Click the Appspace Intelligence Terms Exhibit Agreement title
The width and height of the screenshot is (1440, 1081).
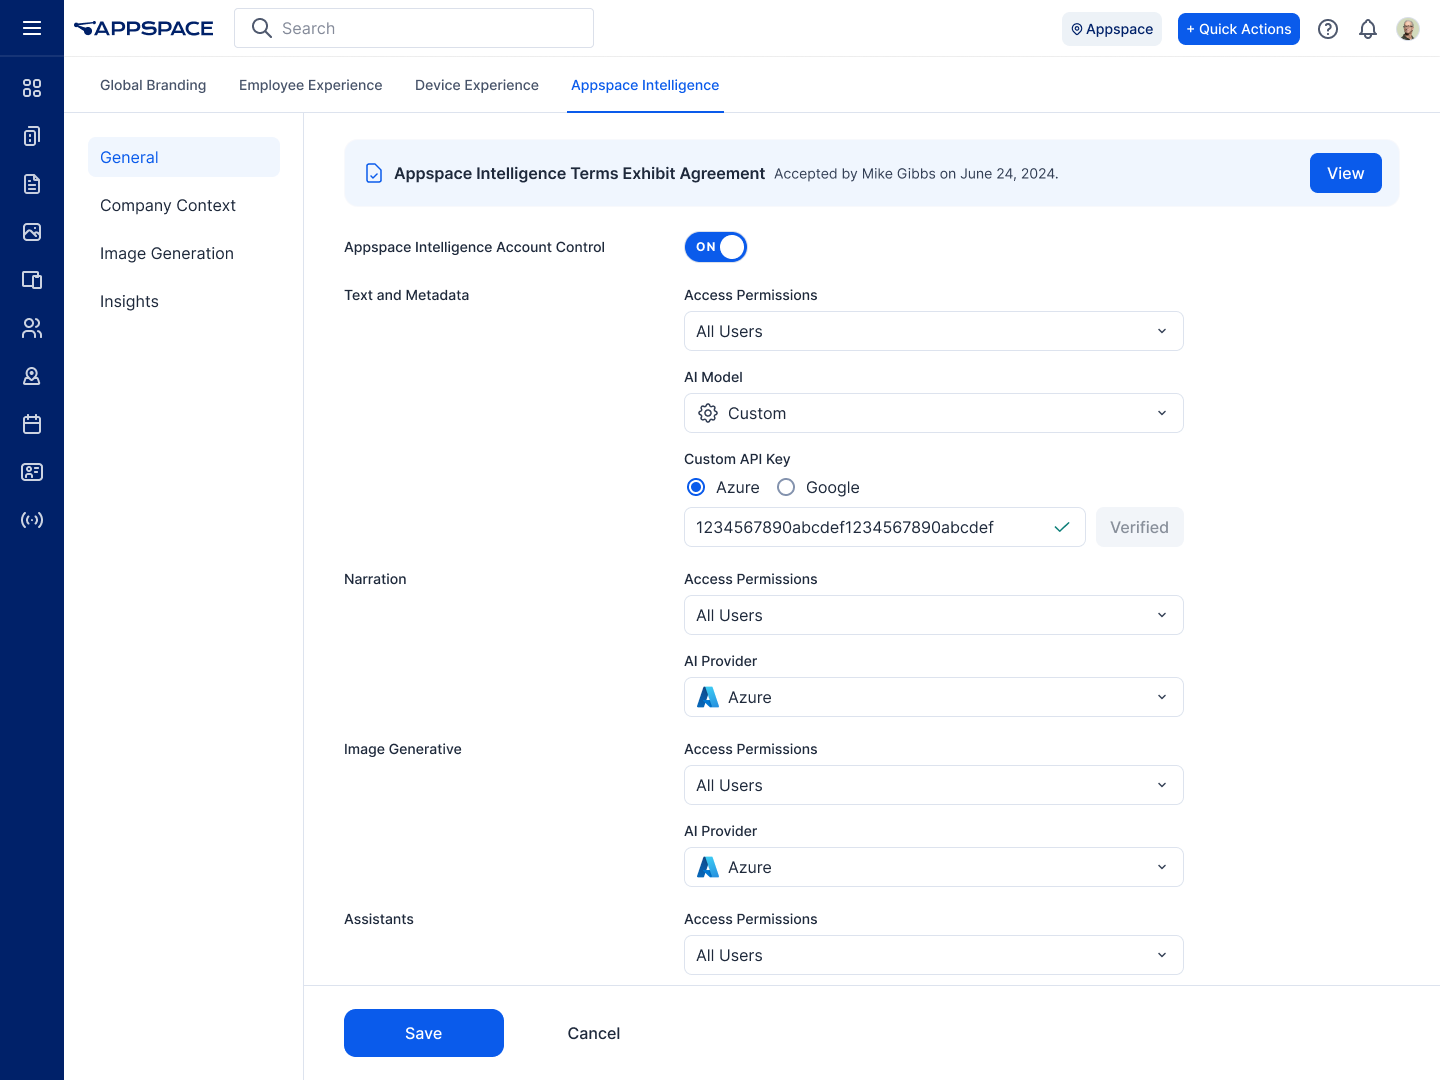pos(580,173)
